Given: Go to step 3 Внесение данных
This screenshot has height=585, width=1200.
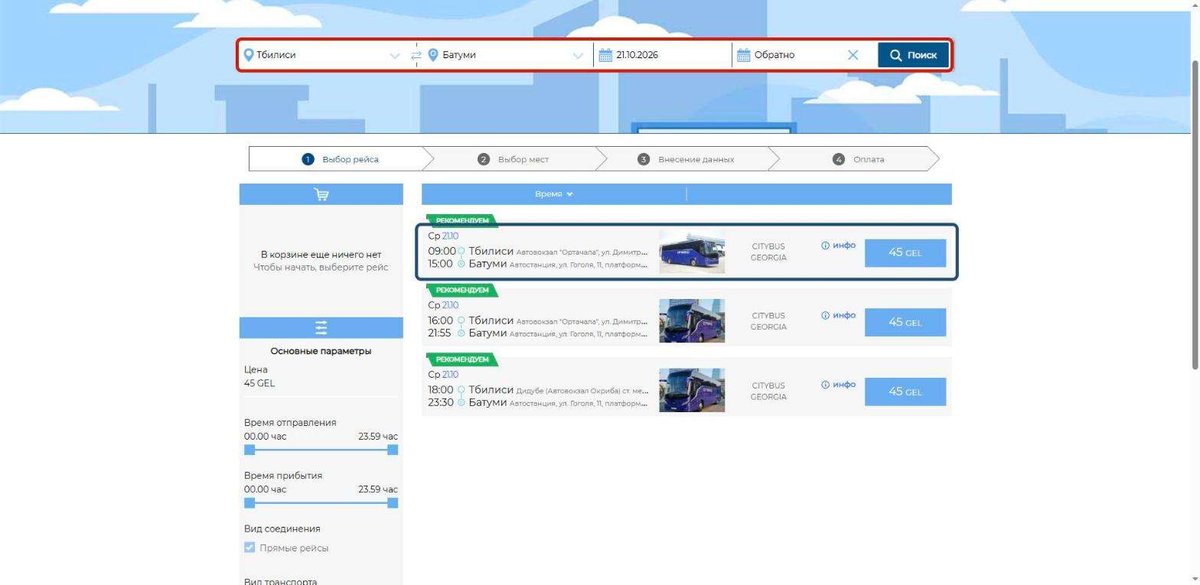Looking at the screenshot, I should click(x=686, y=159).
